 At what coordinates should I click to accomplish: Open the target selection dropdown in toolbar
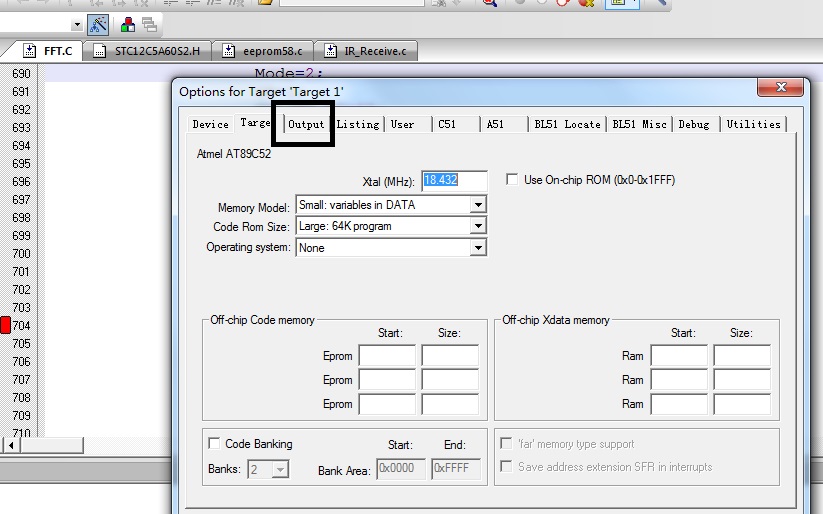(77, 25)
